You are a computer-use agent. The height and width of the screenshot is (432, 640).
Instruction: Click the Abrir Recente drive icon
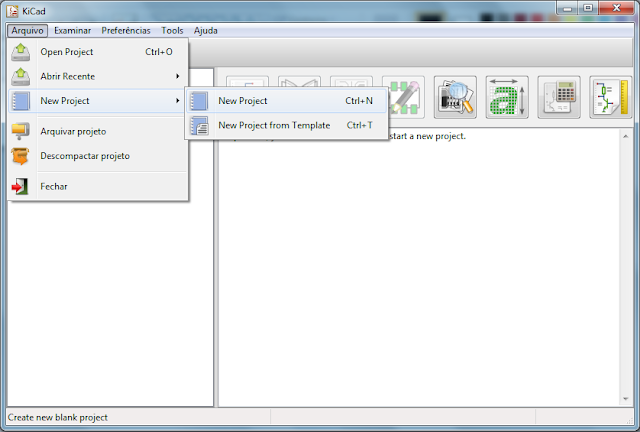tap(20, 76)
